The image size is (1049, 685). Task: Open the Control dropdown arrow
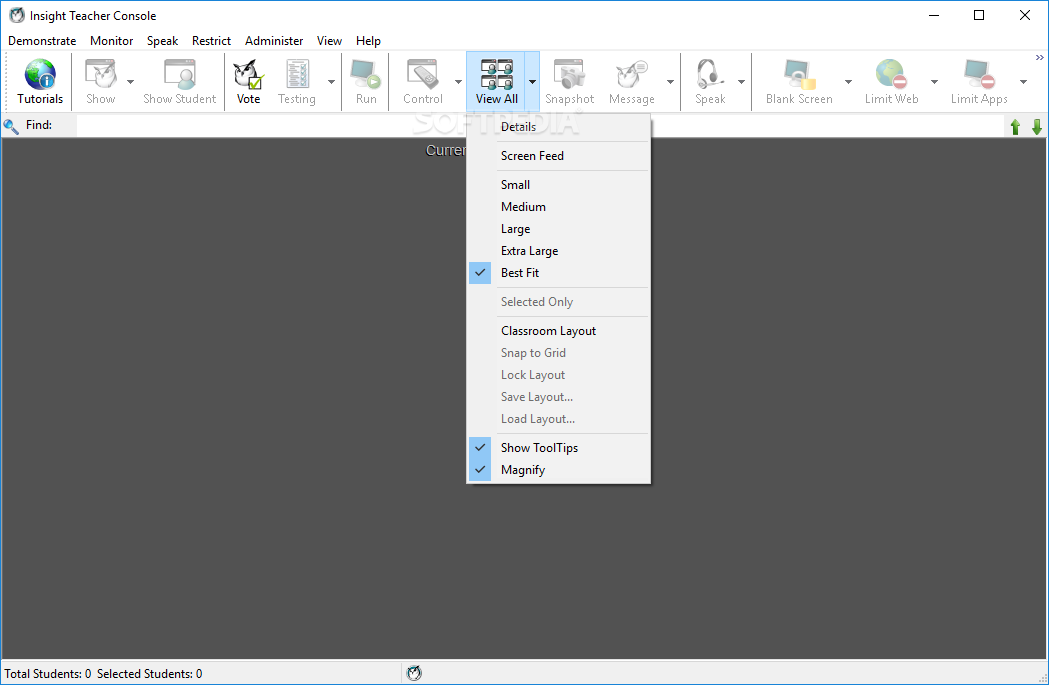click(x=458, y=82)
